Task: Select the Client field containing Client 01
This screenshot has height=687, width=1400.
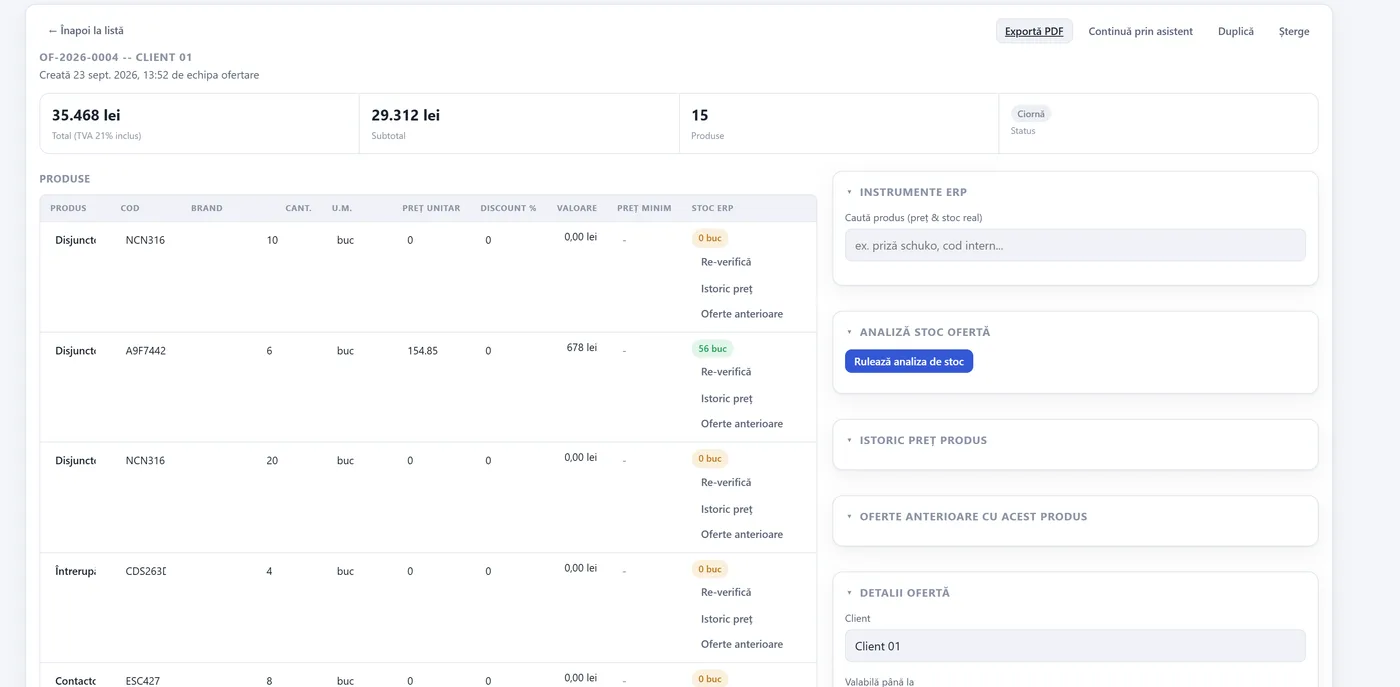Action: [x=1075, y=646]
